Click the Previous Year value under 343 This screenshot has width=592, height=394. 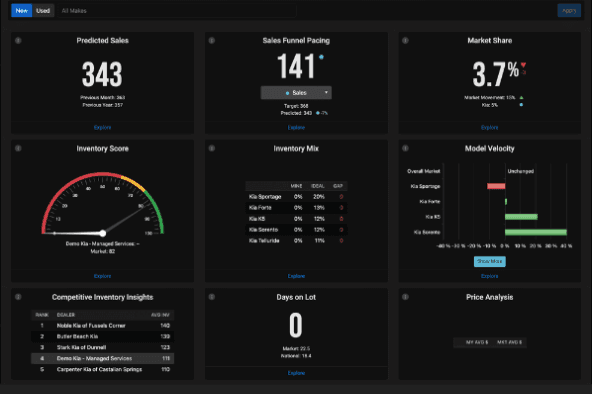click(102, 105)
